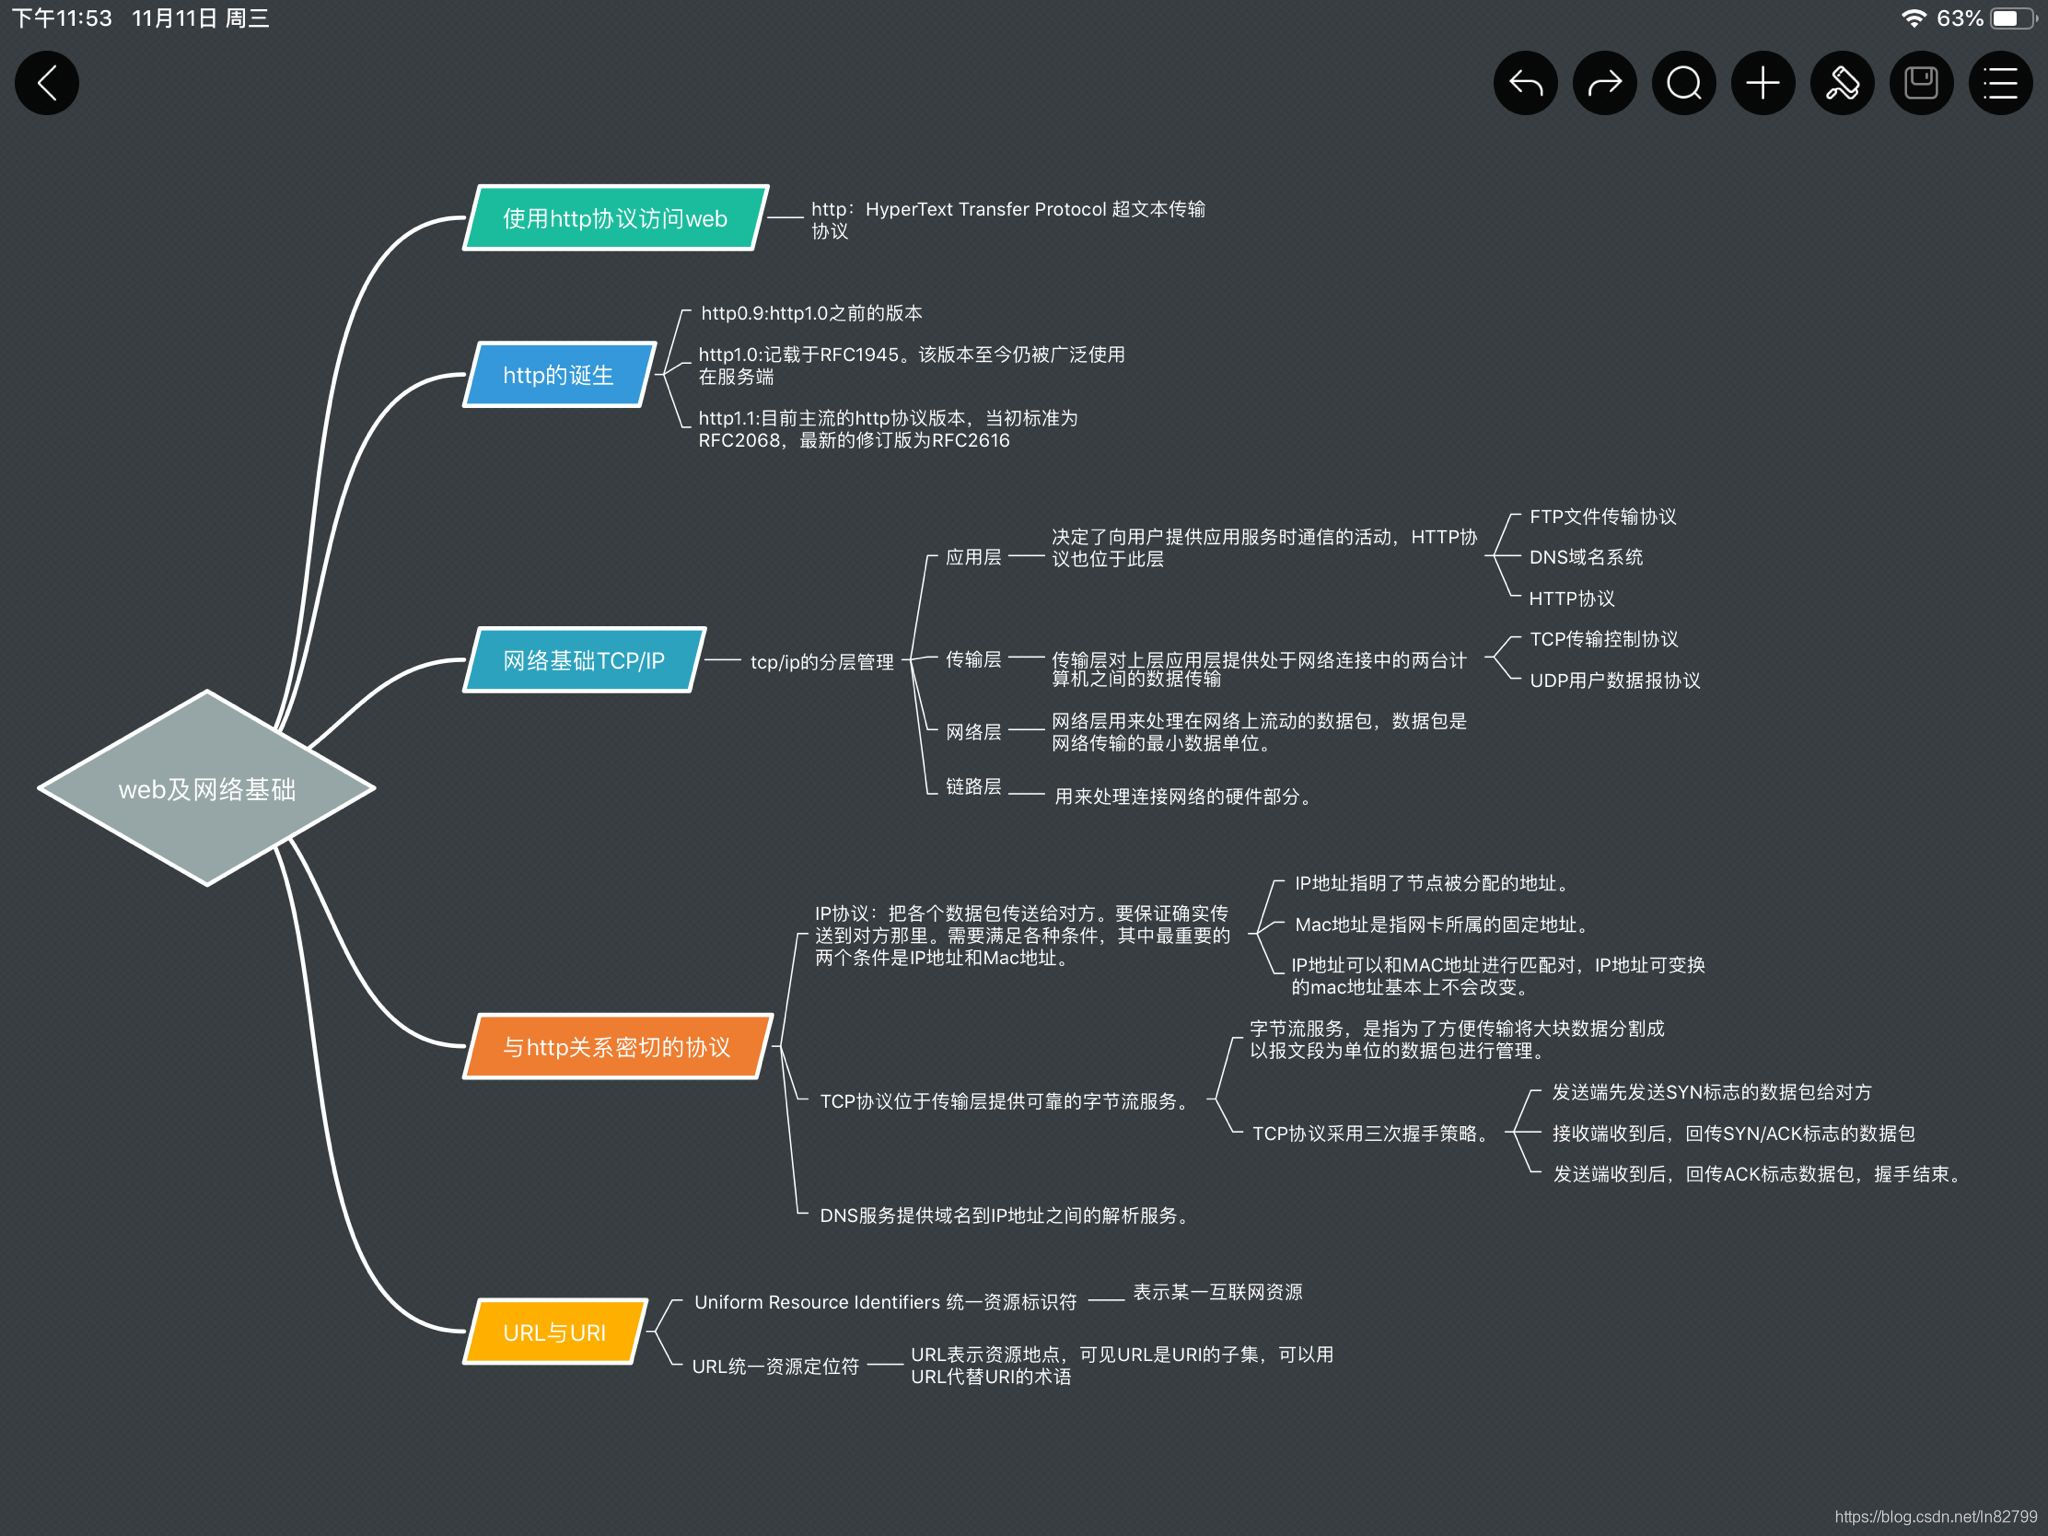Select the TCP协议位于传输层 node
Screen dimensions: 2048x1536
point(1006,1101)
